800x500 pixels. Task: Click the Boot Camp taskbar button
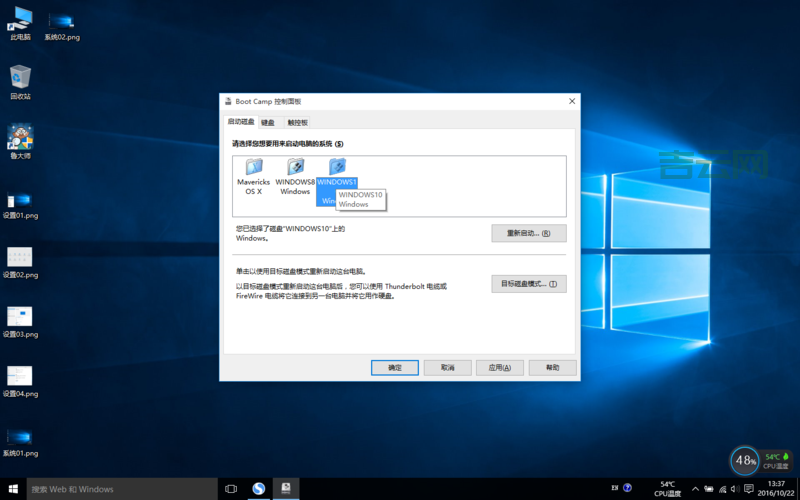coord(286,489)
